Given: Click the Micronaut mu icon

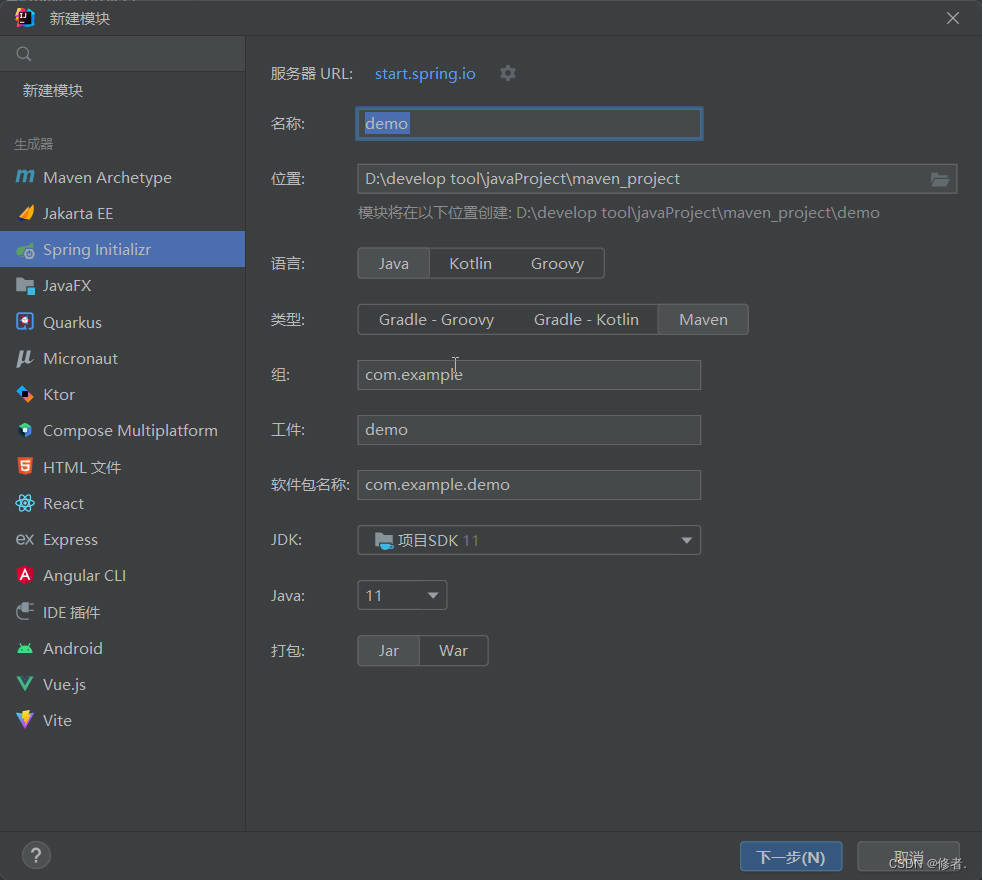Looking at the screenshot, I should pos(25,358).
